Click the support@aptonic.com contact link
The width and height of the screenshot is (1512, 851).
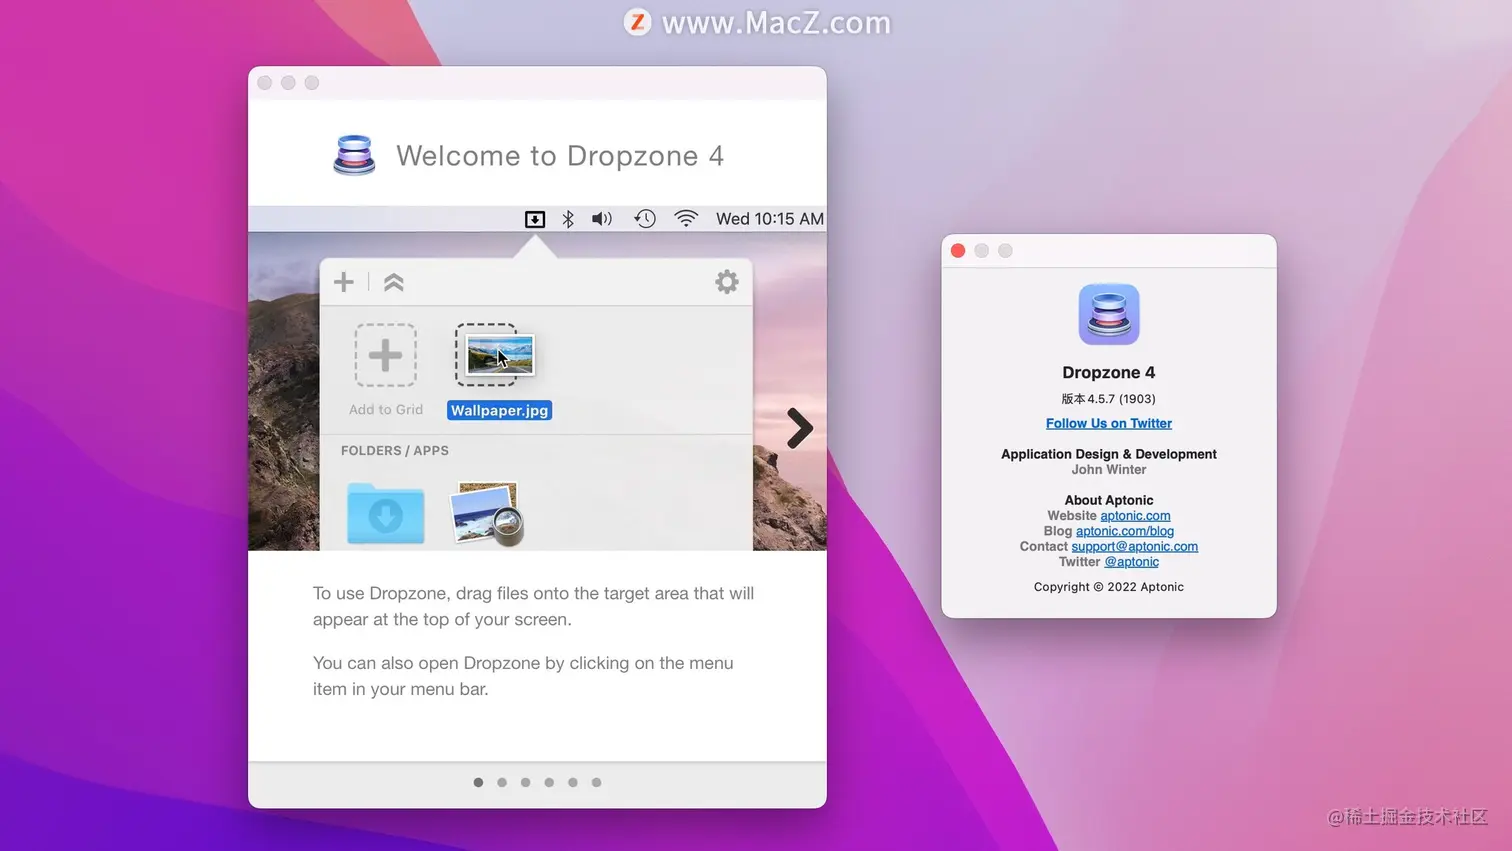coord(1134,546)
